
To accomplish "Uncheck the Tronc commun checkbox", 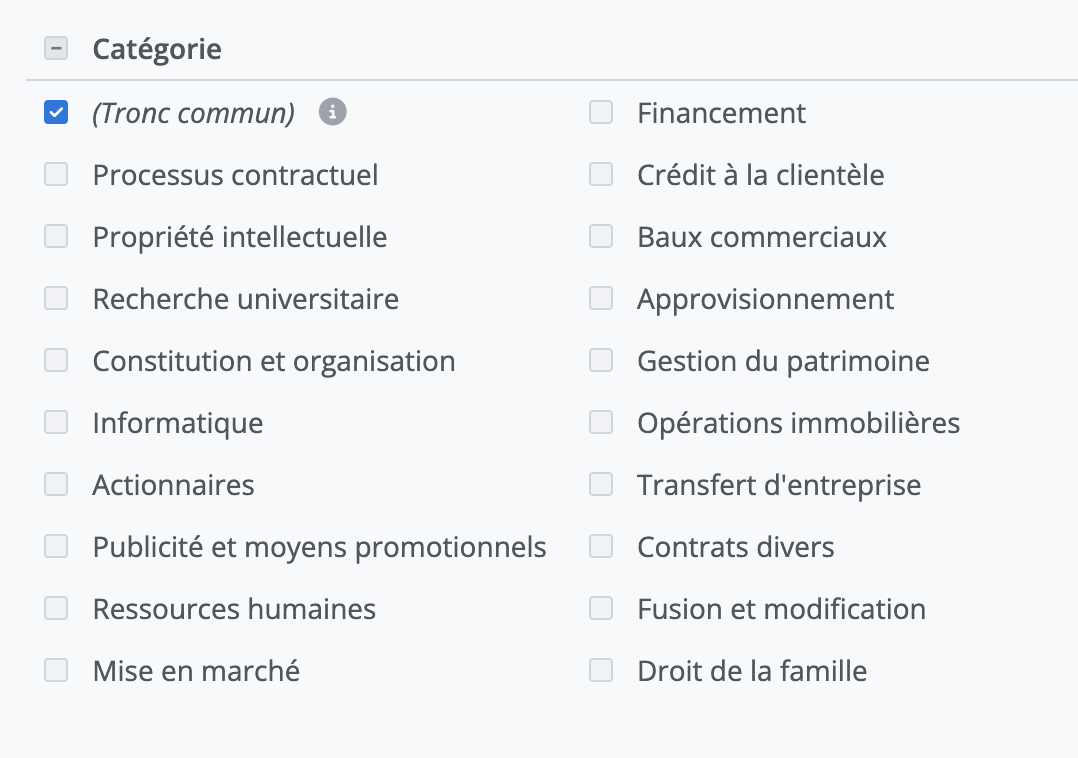I will 56,113.
